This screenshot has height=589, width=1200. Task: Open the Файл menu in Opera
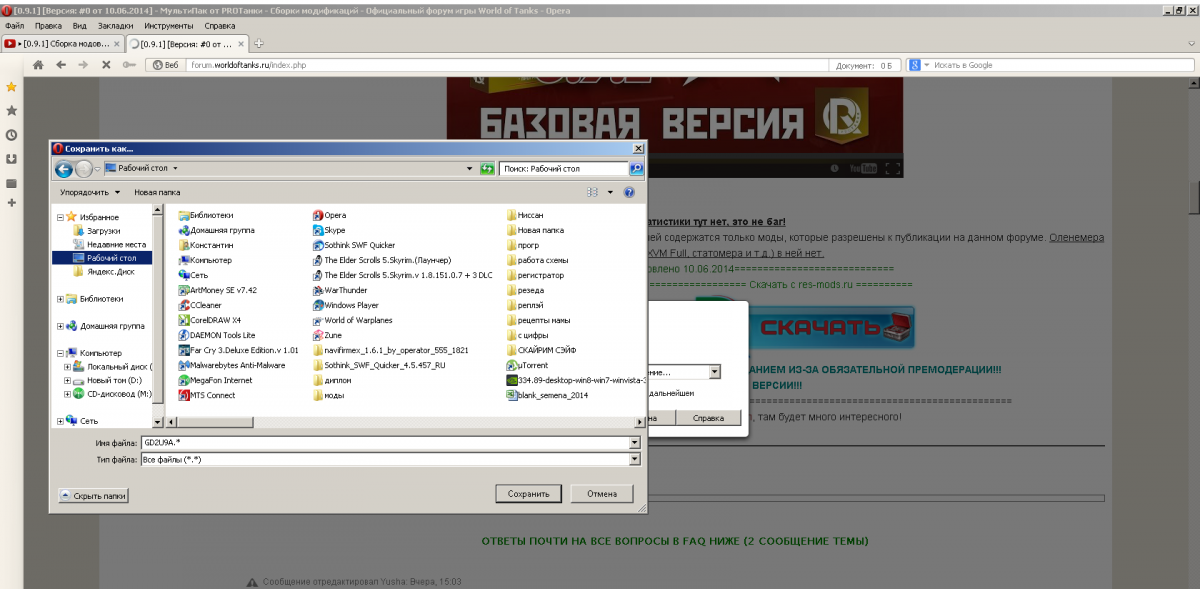click(14, 25)
